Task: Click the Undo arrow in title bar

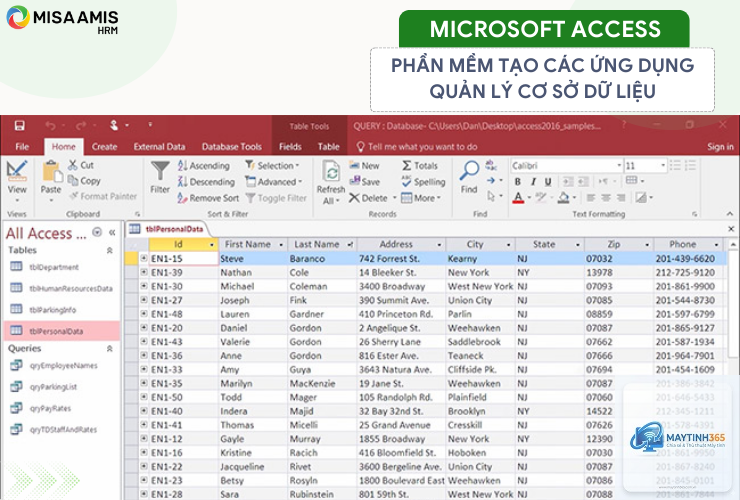Action: (x=50, y=126)
